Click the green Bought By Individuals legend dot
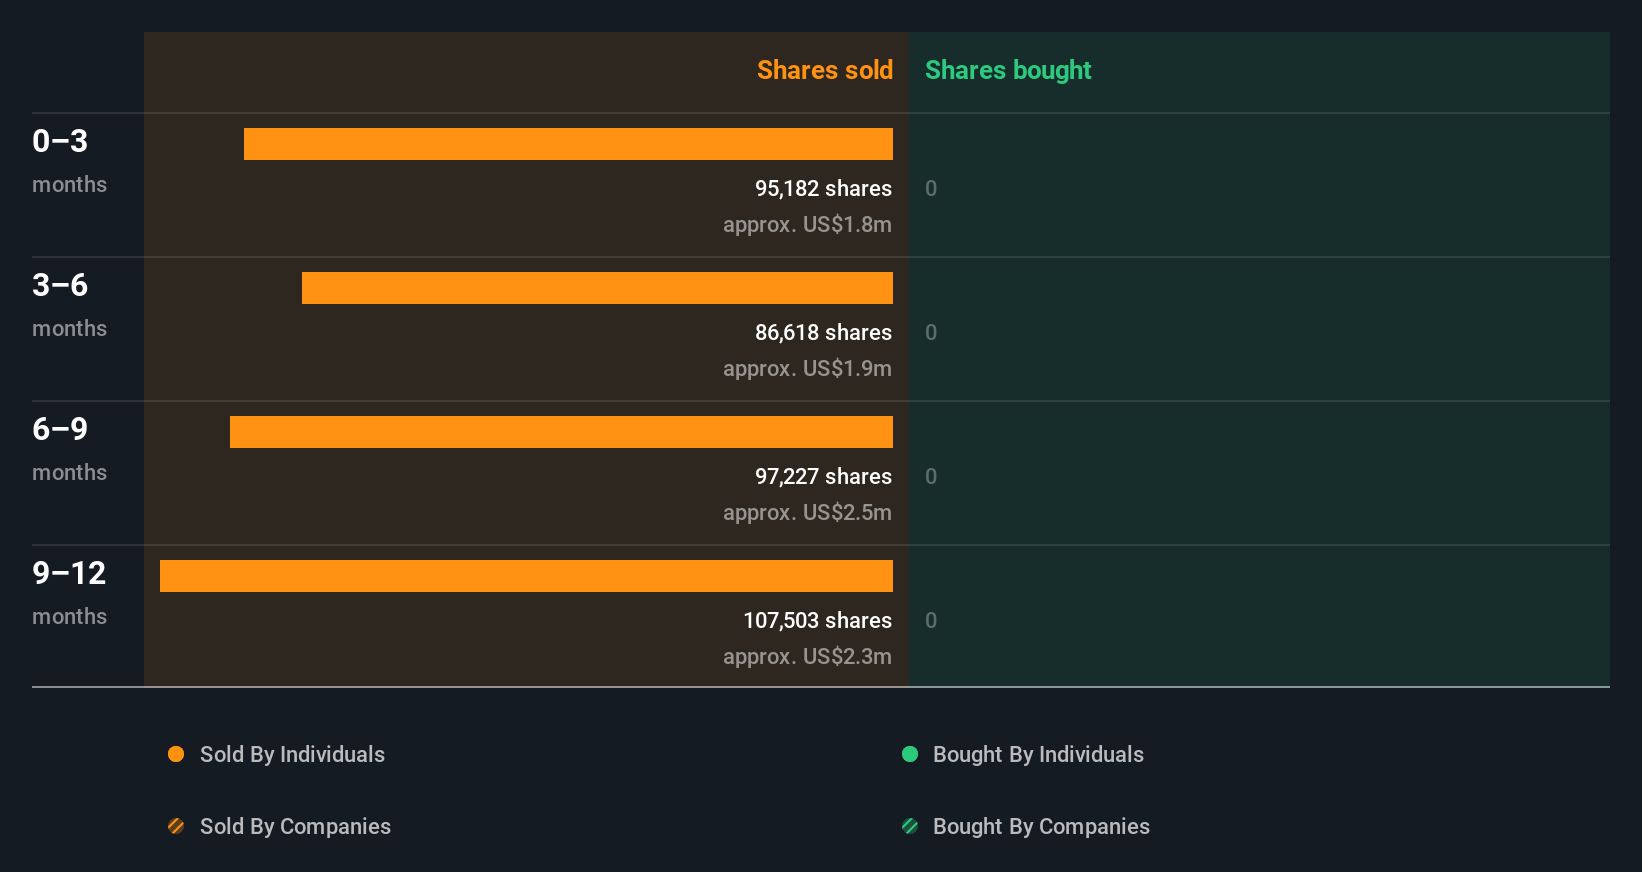This screenshot has width=1642, height=872. [910, 754]
